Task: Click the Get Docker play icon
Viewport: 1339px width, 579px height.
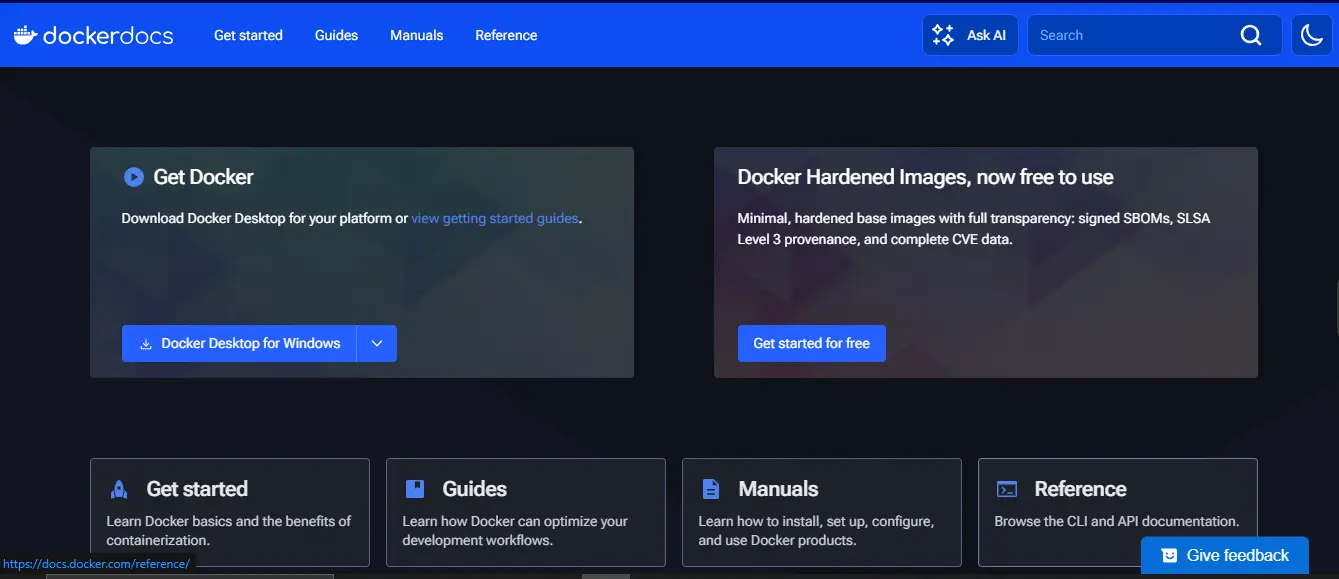Action: click(x=133, y=177)
